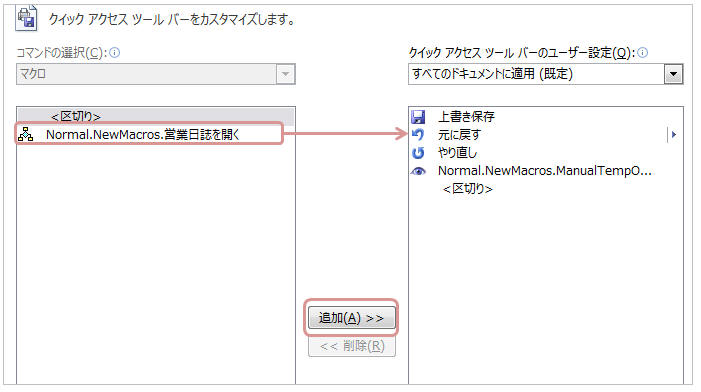Click the やり直し redo icon

(x=418, y=153)
